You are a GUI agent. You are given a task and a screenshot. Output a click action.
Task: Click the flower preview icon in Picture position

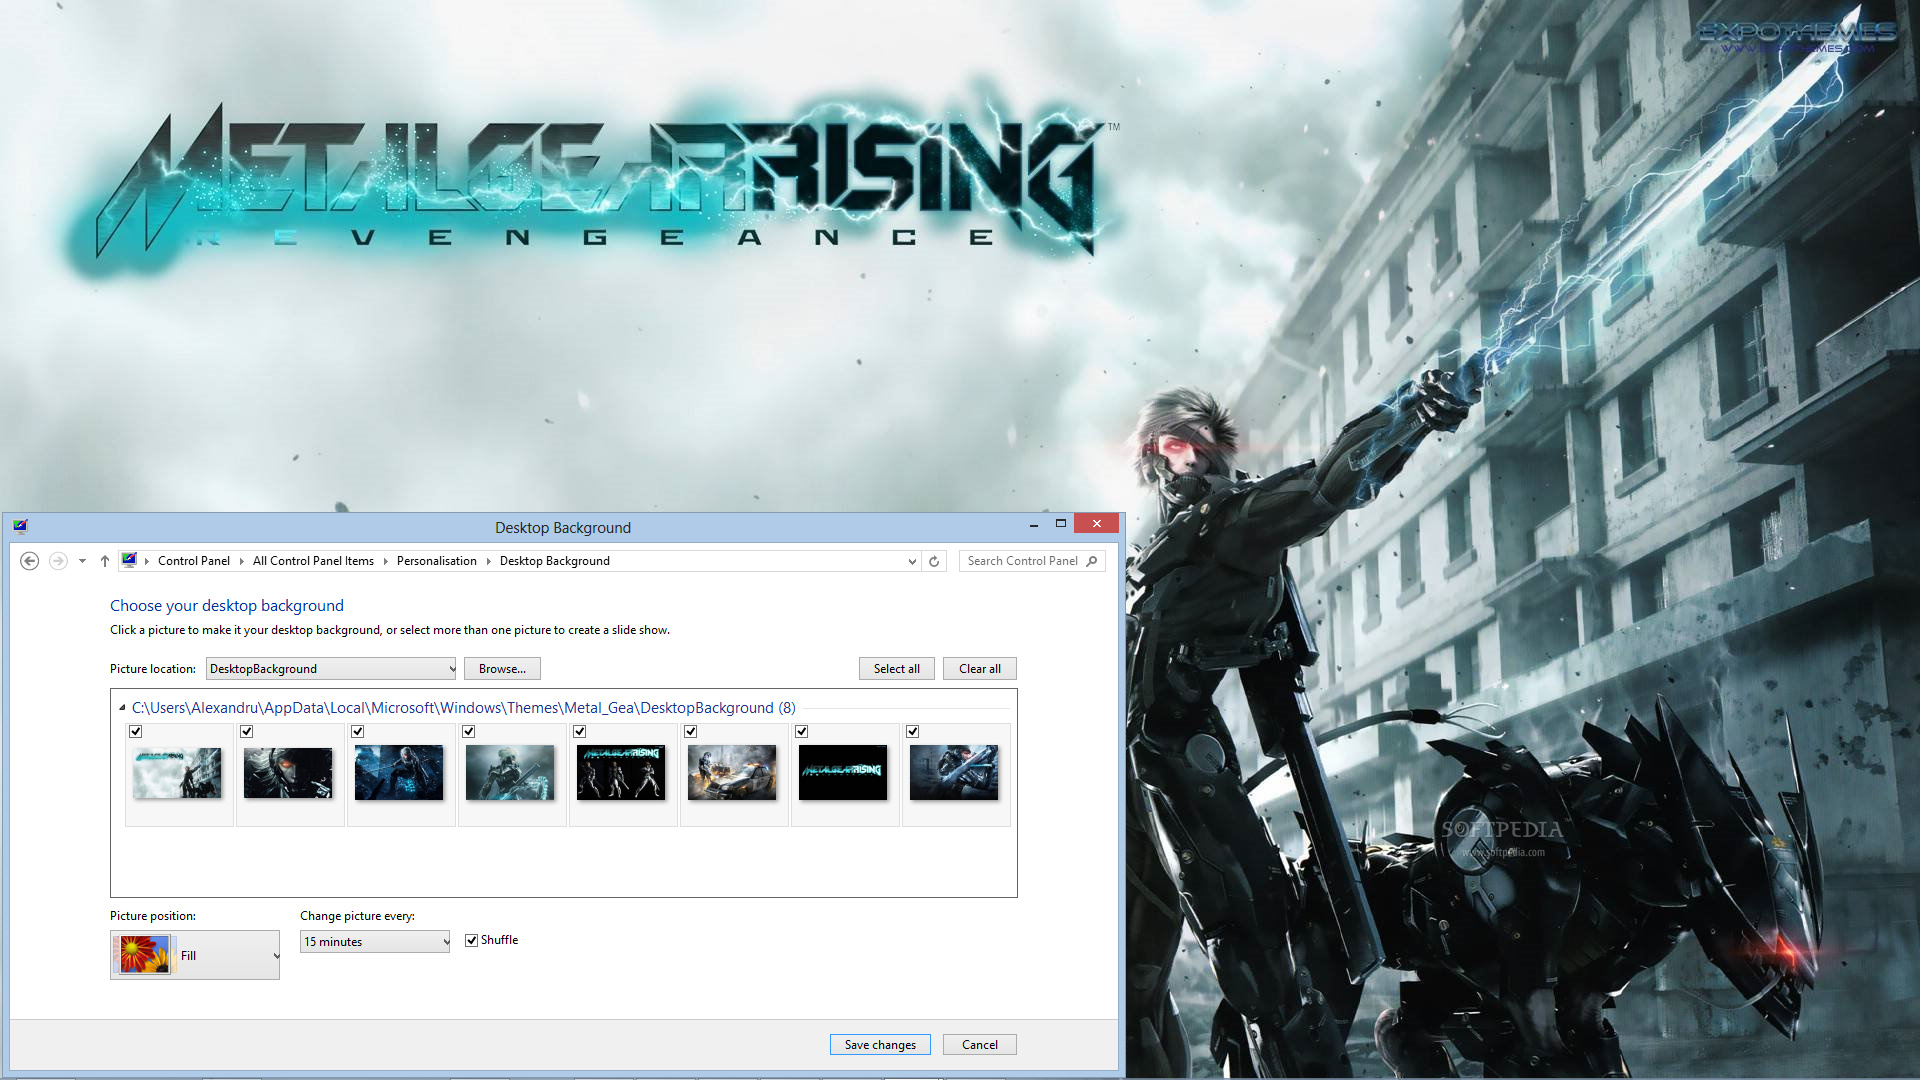point(145,955)
